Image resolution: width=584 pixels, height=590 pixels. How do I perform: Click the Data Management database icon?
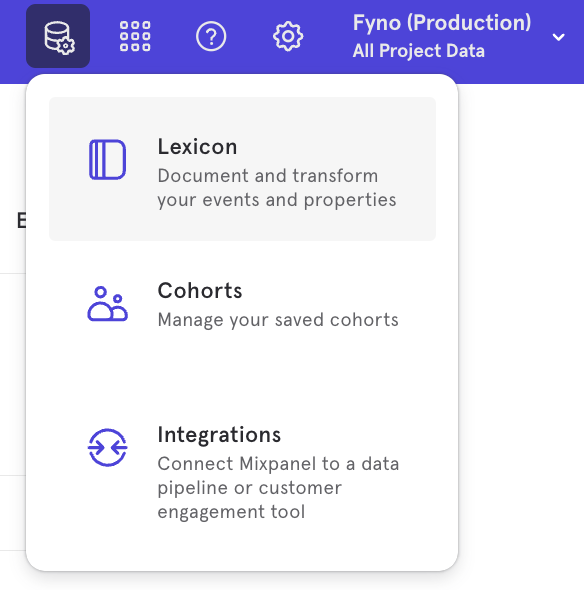[x=58, y=36]
